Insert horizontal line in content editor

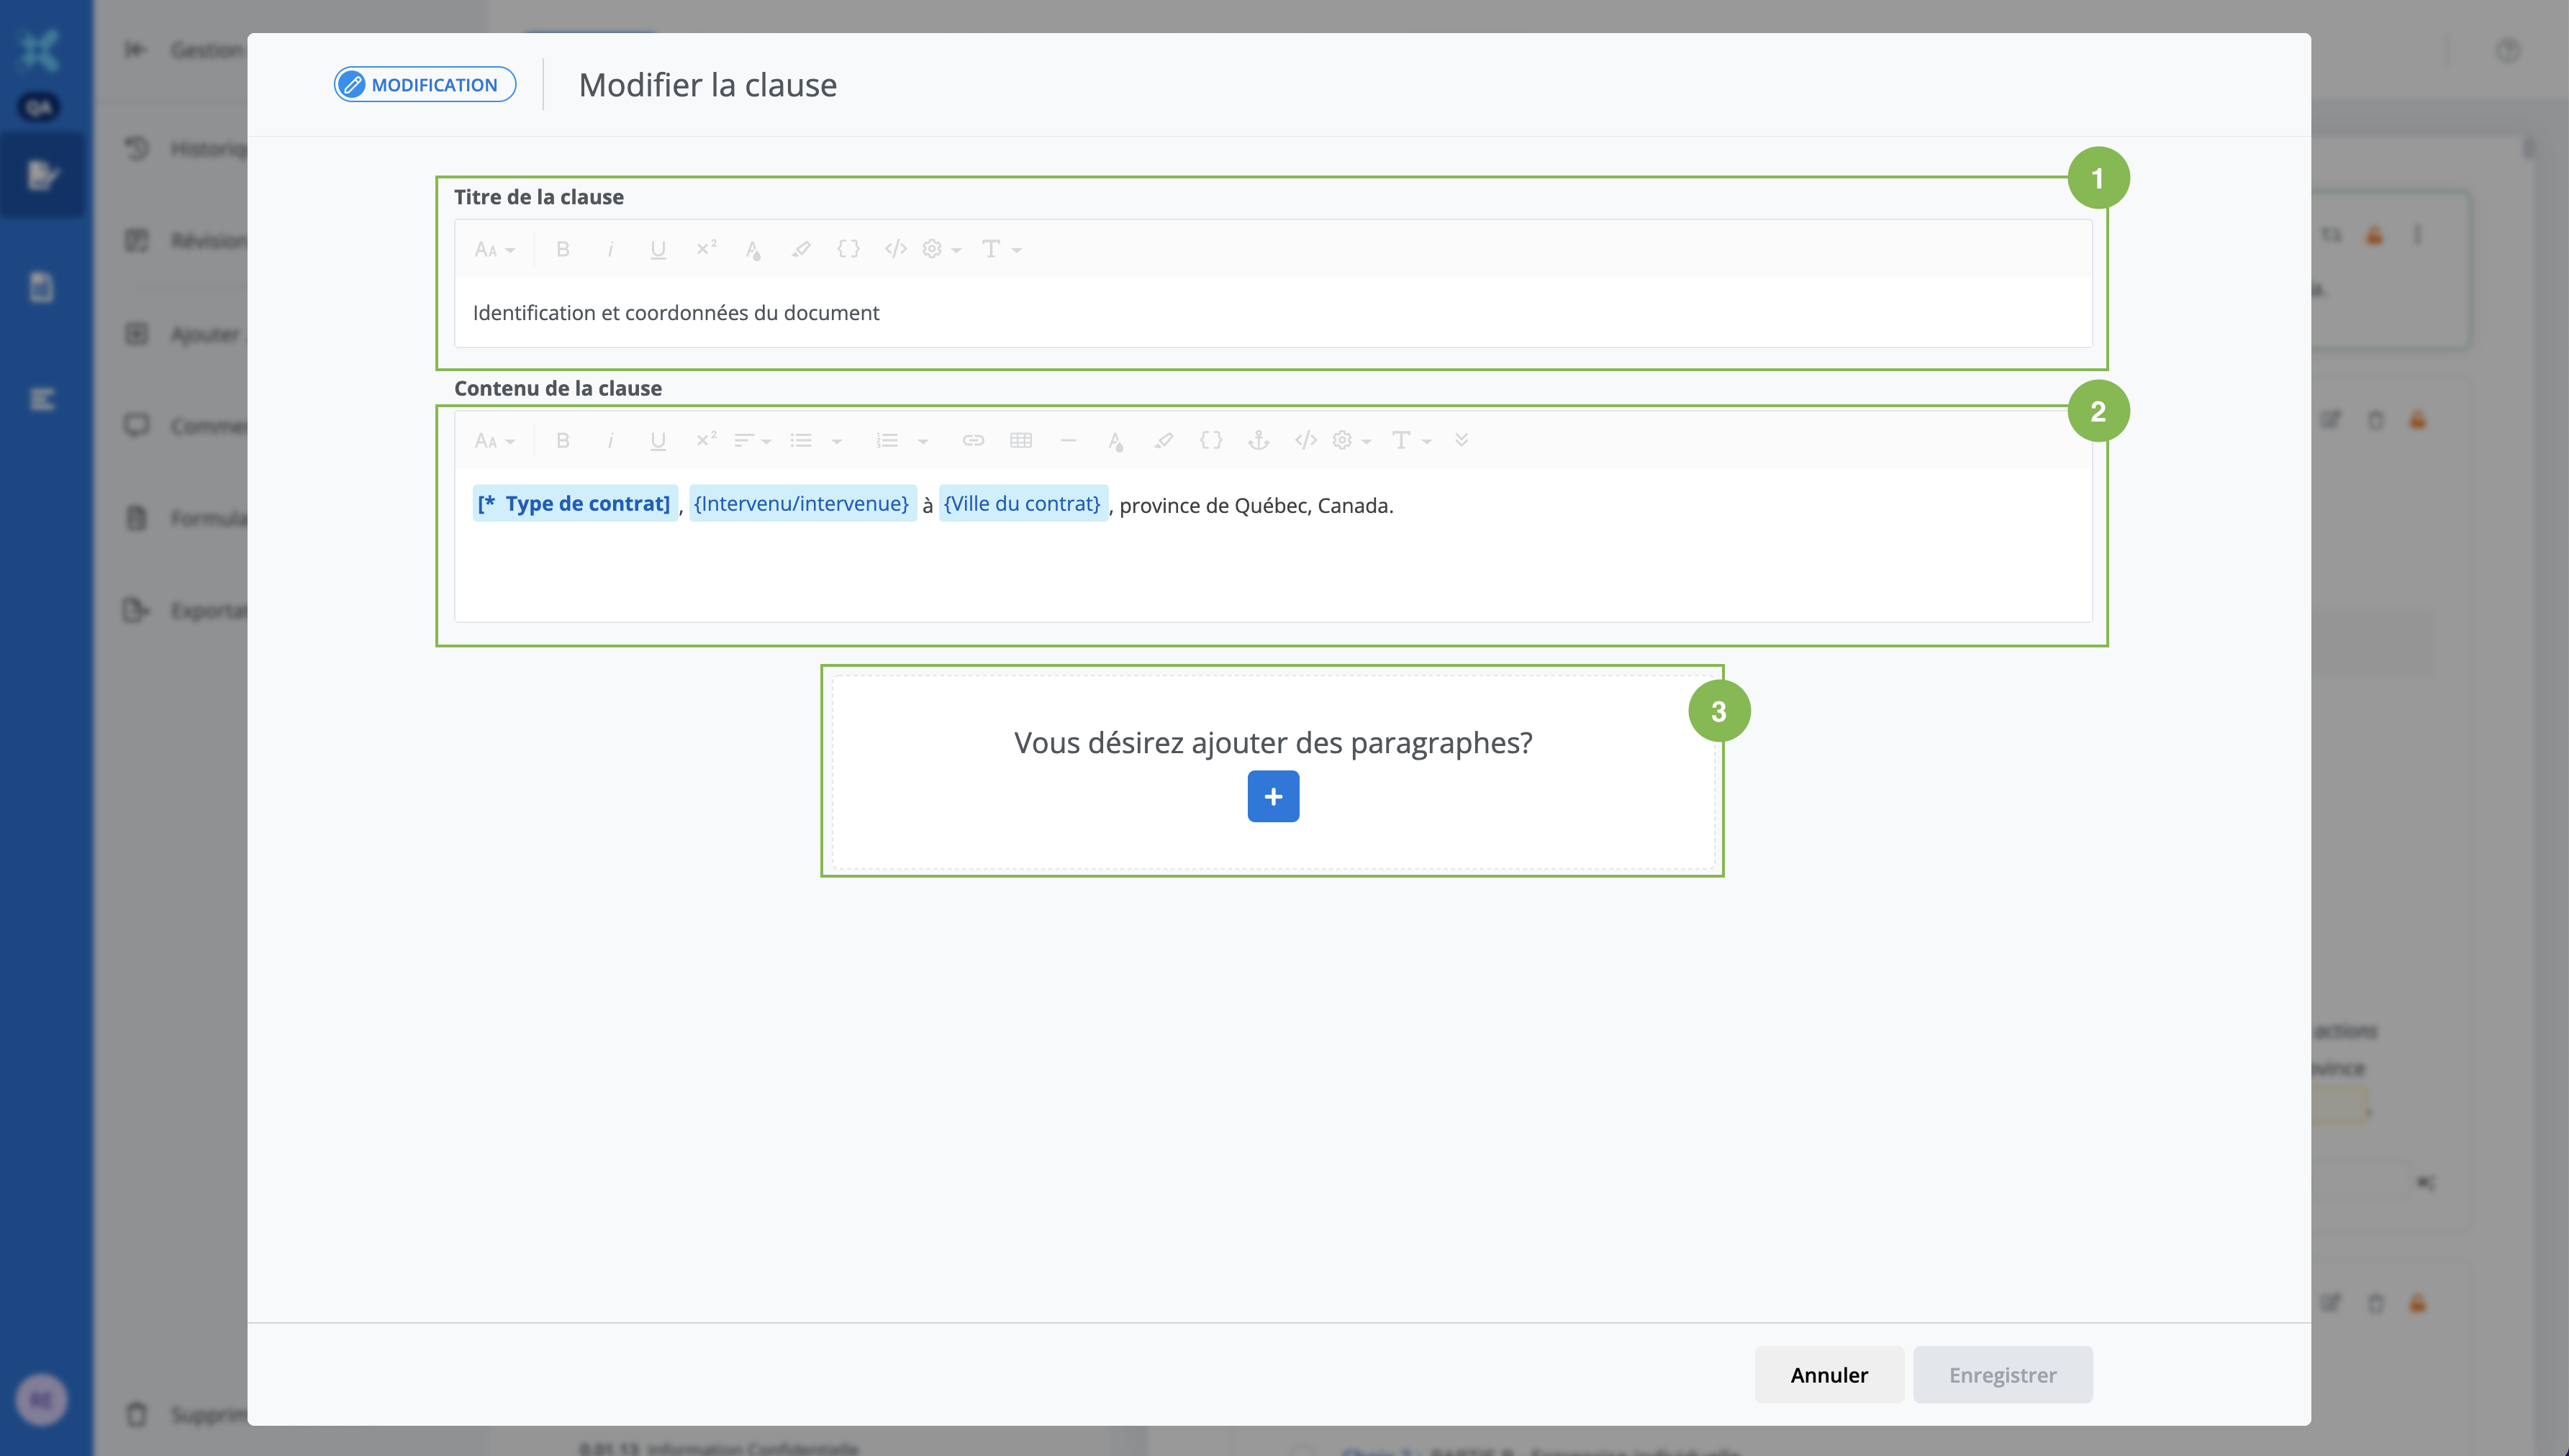click(x=1068, y=441)
